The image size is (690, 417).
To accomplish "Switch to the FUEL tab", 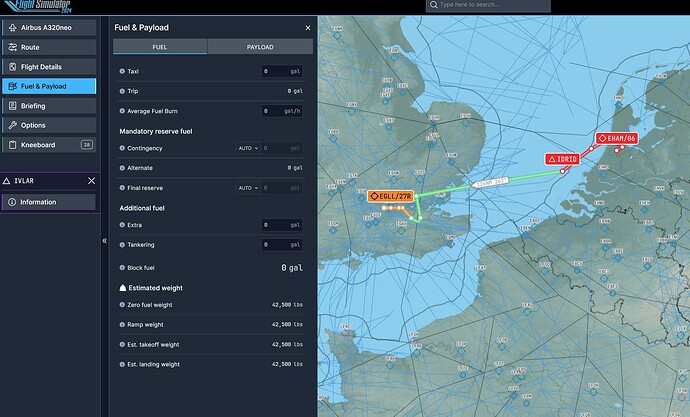I will [x=160, y=47].
